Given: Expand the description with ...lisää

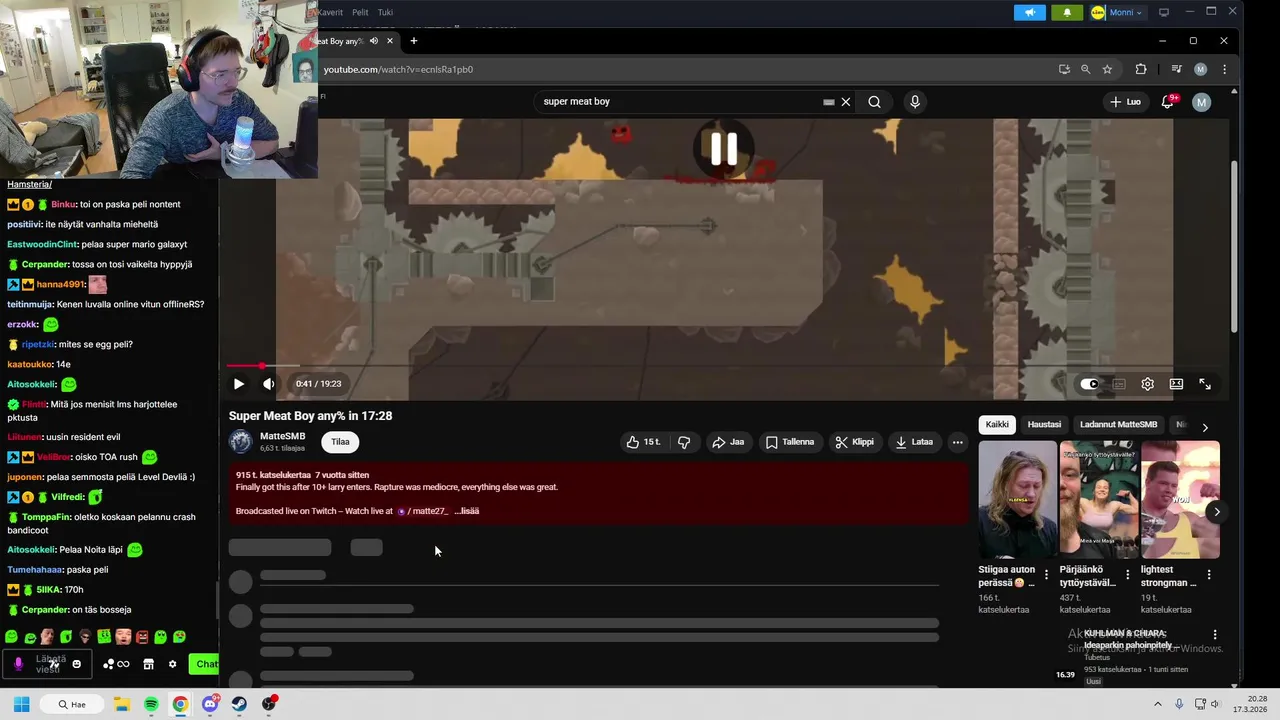Looking at the screenshot, I should [467, 511].
